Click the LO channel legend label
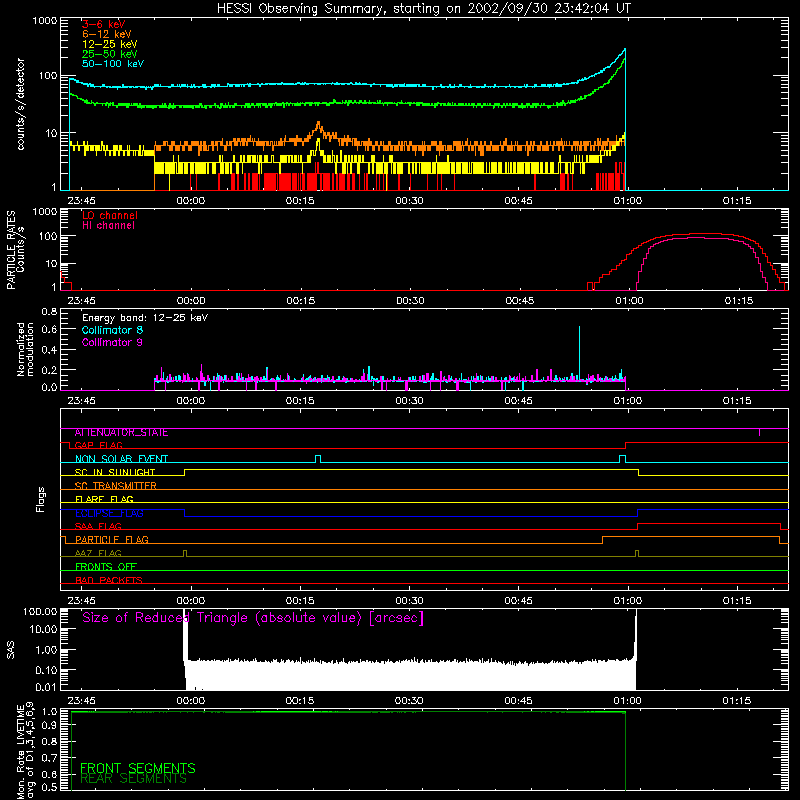Viewport: 800px width, 800px height. (110, 215)
